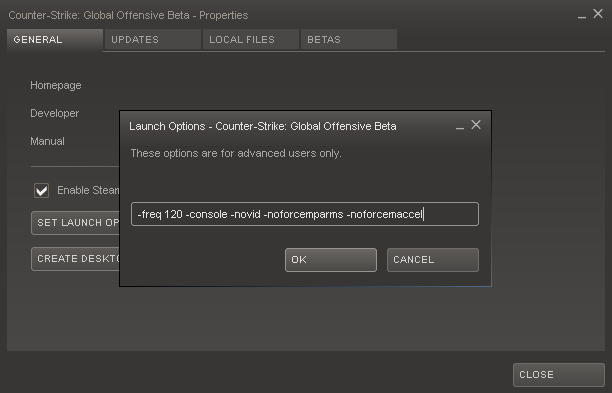Open the LOCAL FILES tab
This screenshot has width=612, height=393.
(x=251, y=39)
